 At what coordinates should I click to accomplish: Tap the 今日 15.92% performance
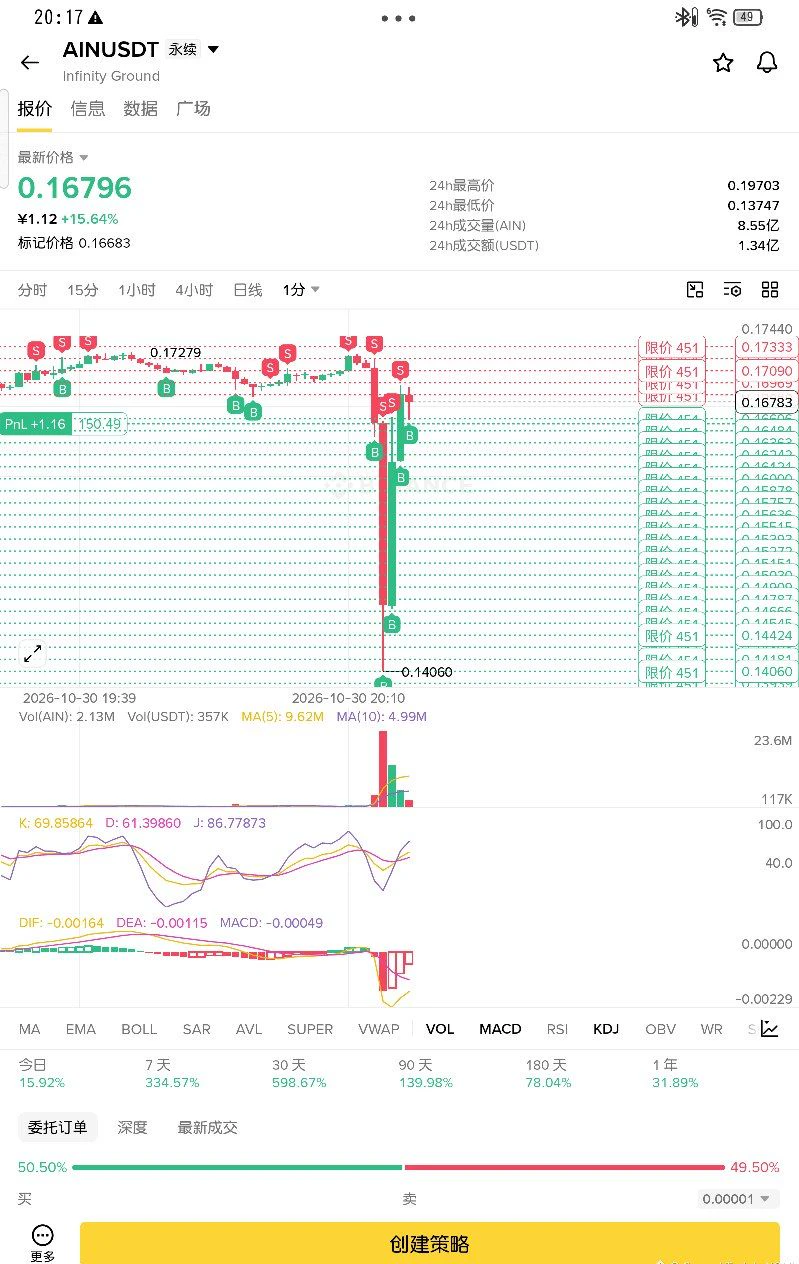click(42, 1074)
